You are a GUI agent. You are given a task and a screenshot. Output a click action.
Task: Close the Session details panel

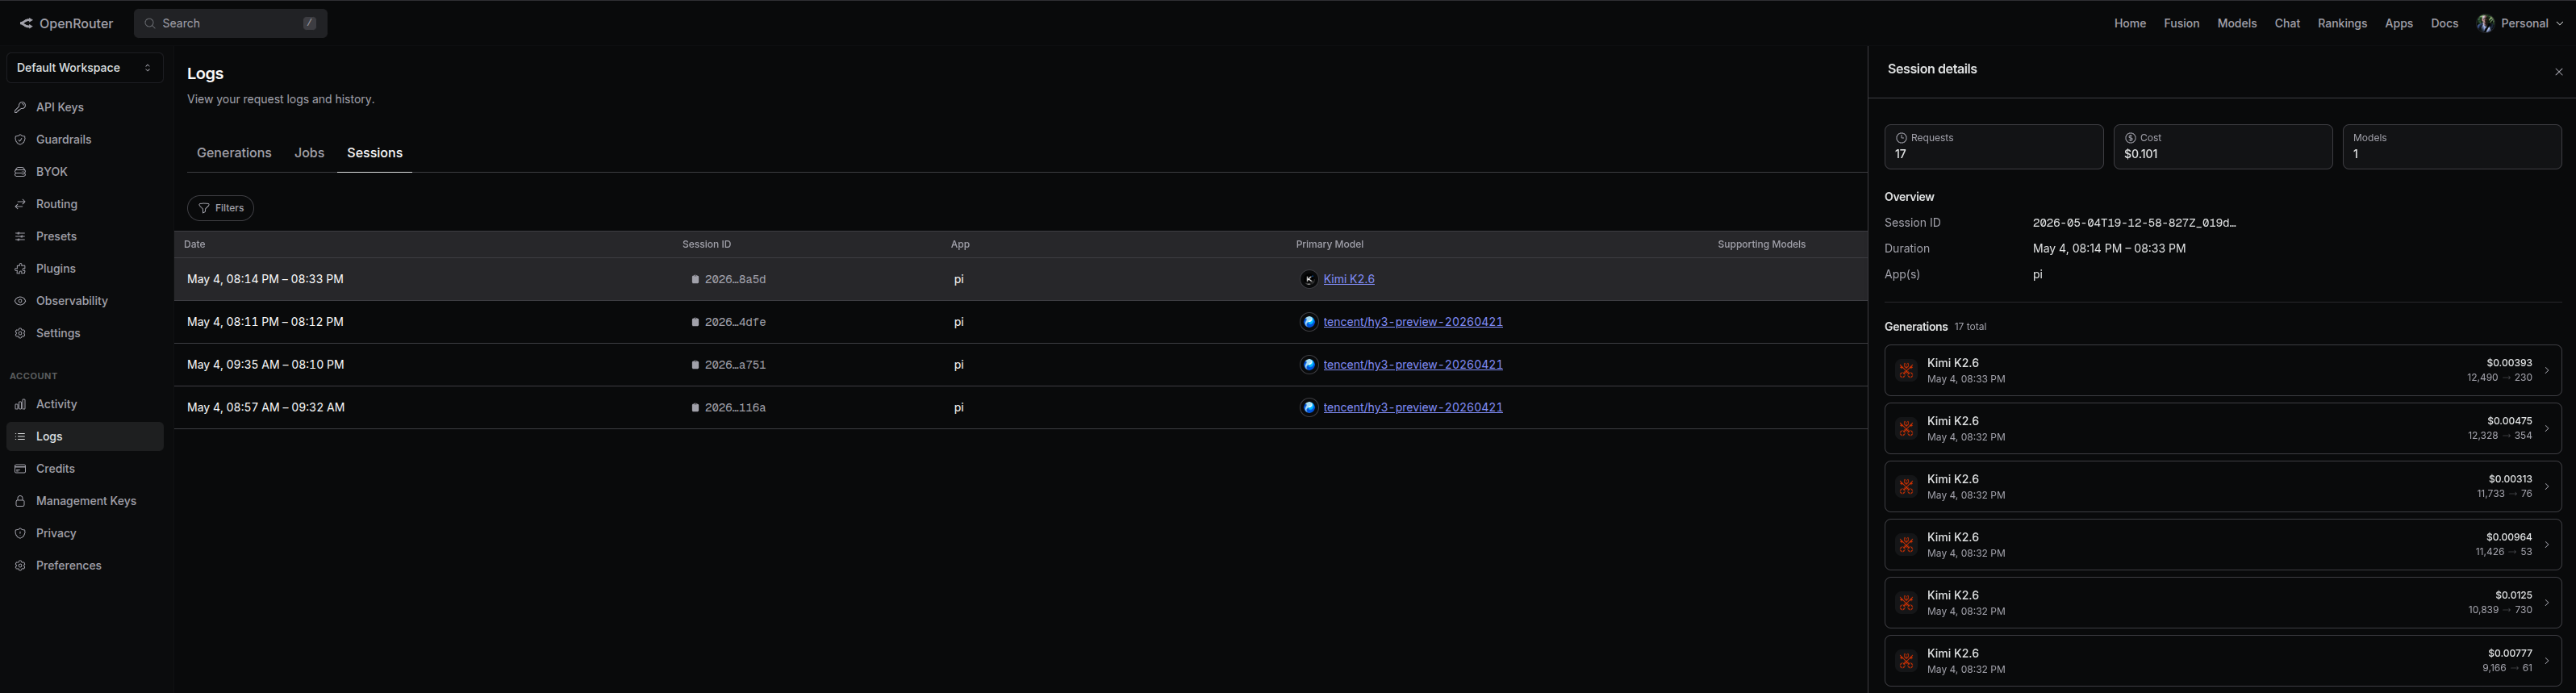tap(2558, 72)
